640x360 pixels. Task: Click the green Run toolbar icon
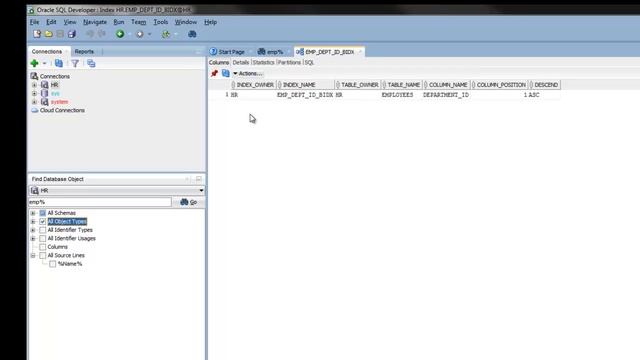120,34
